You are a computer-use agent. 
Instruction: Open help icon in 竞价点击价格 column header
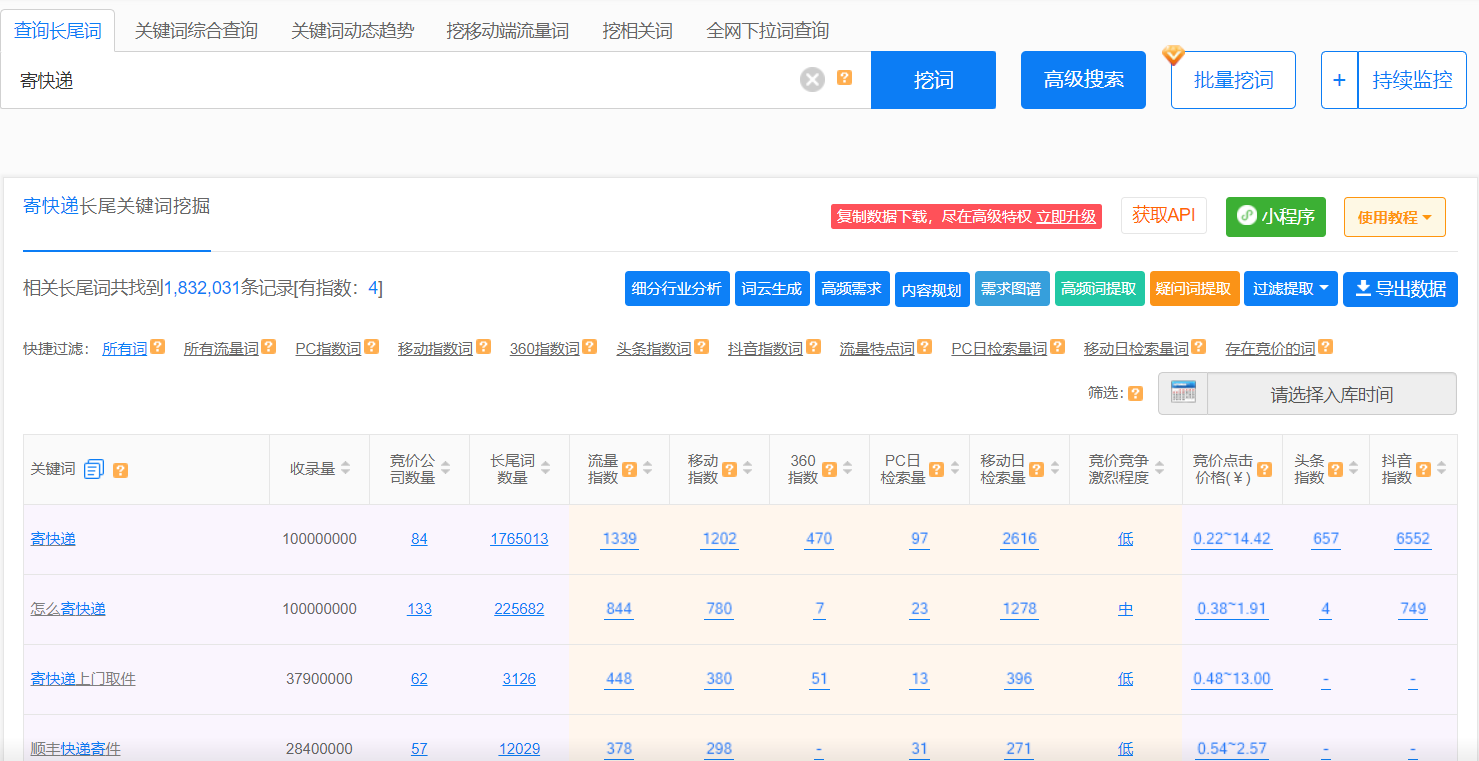pyautogui.click(x=1264, y=468)
